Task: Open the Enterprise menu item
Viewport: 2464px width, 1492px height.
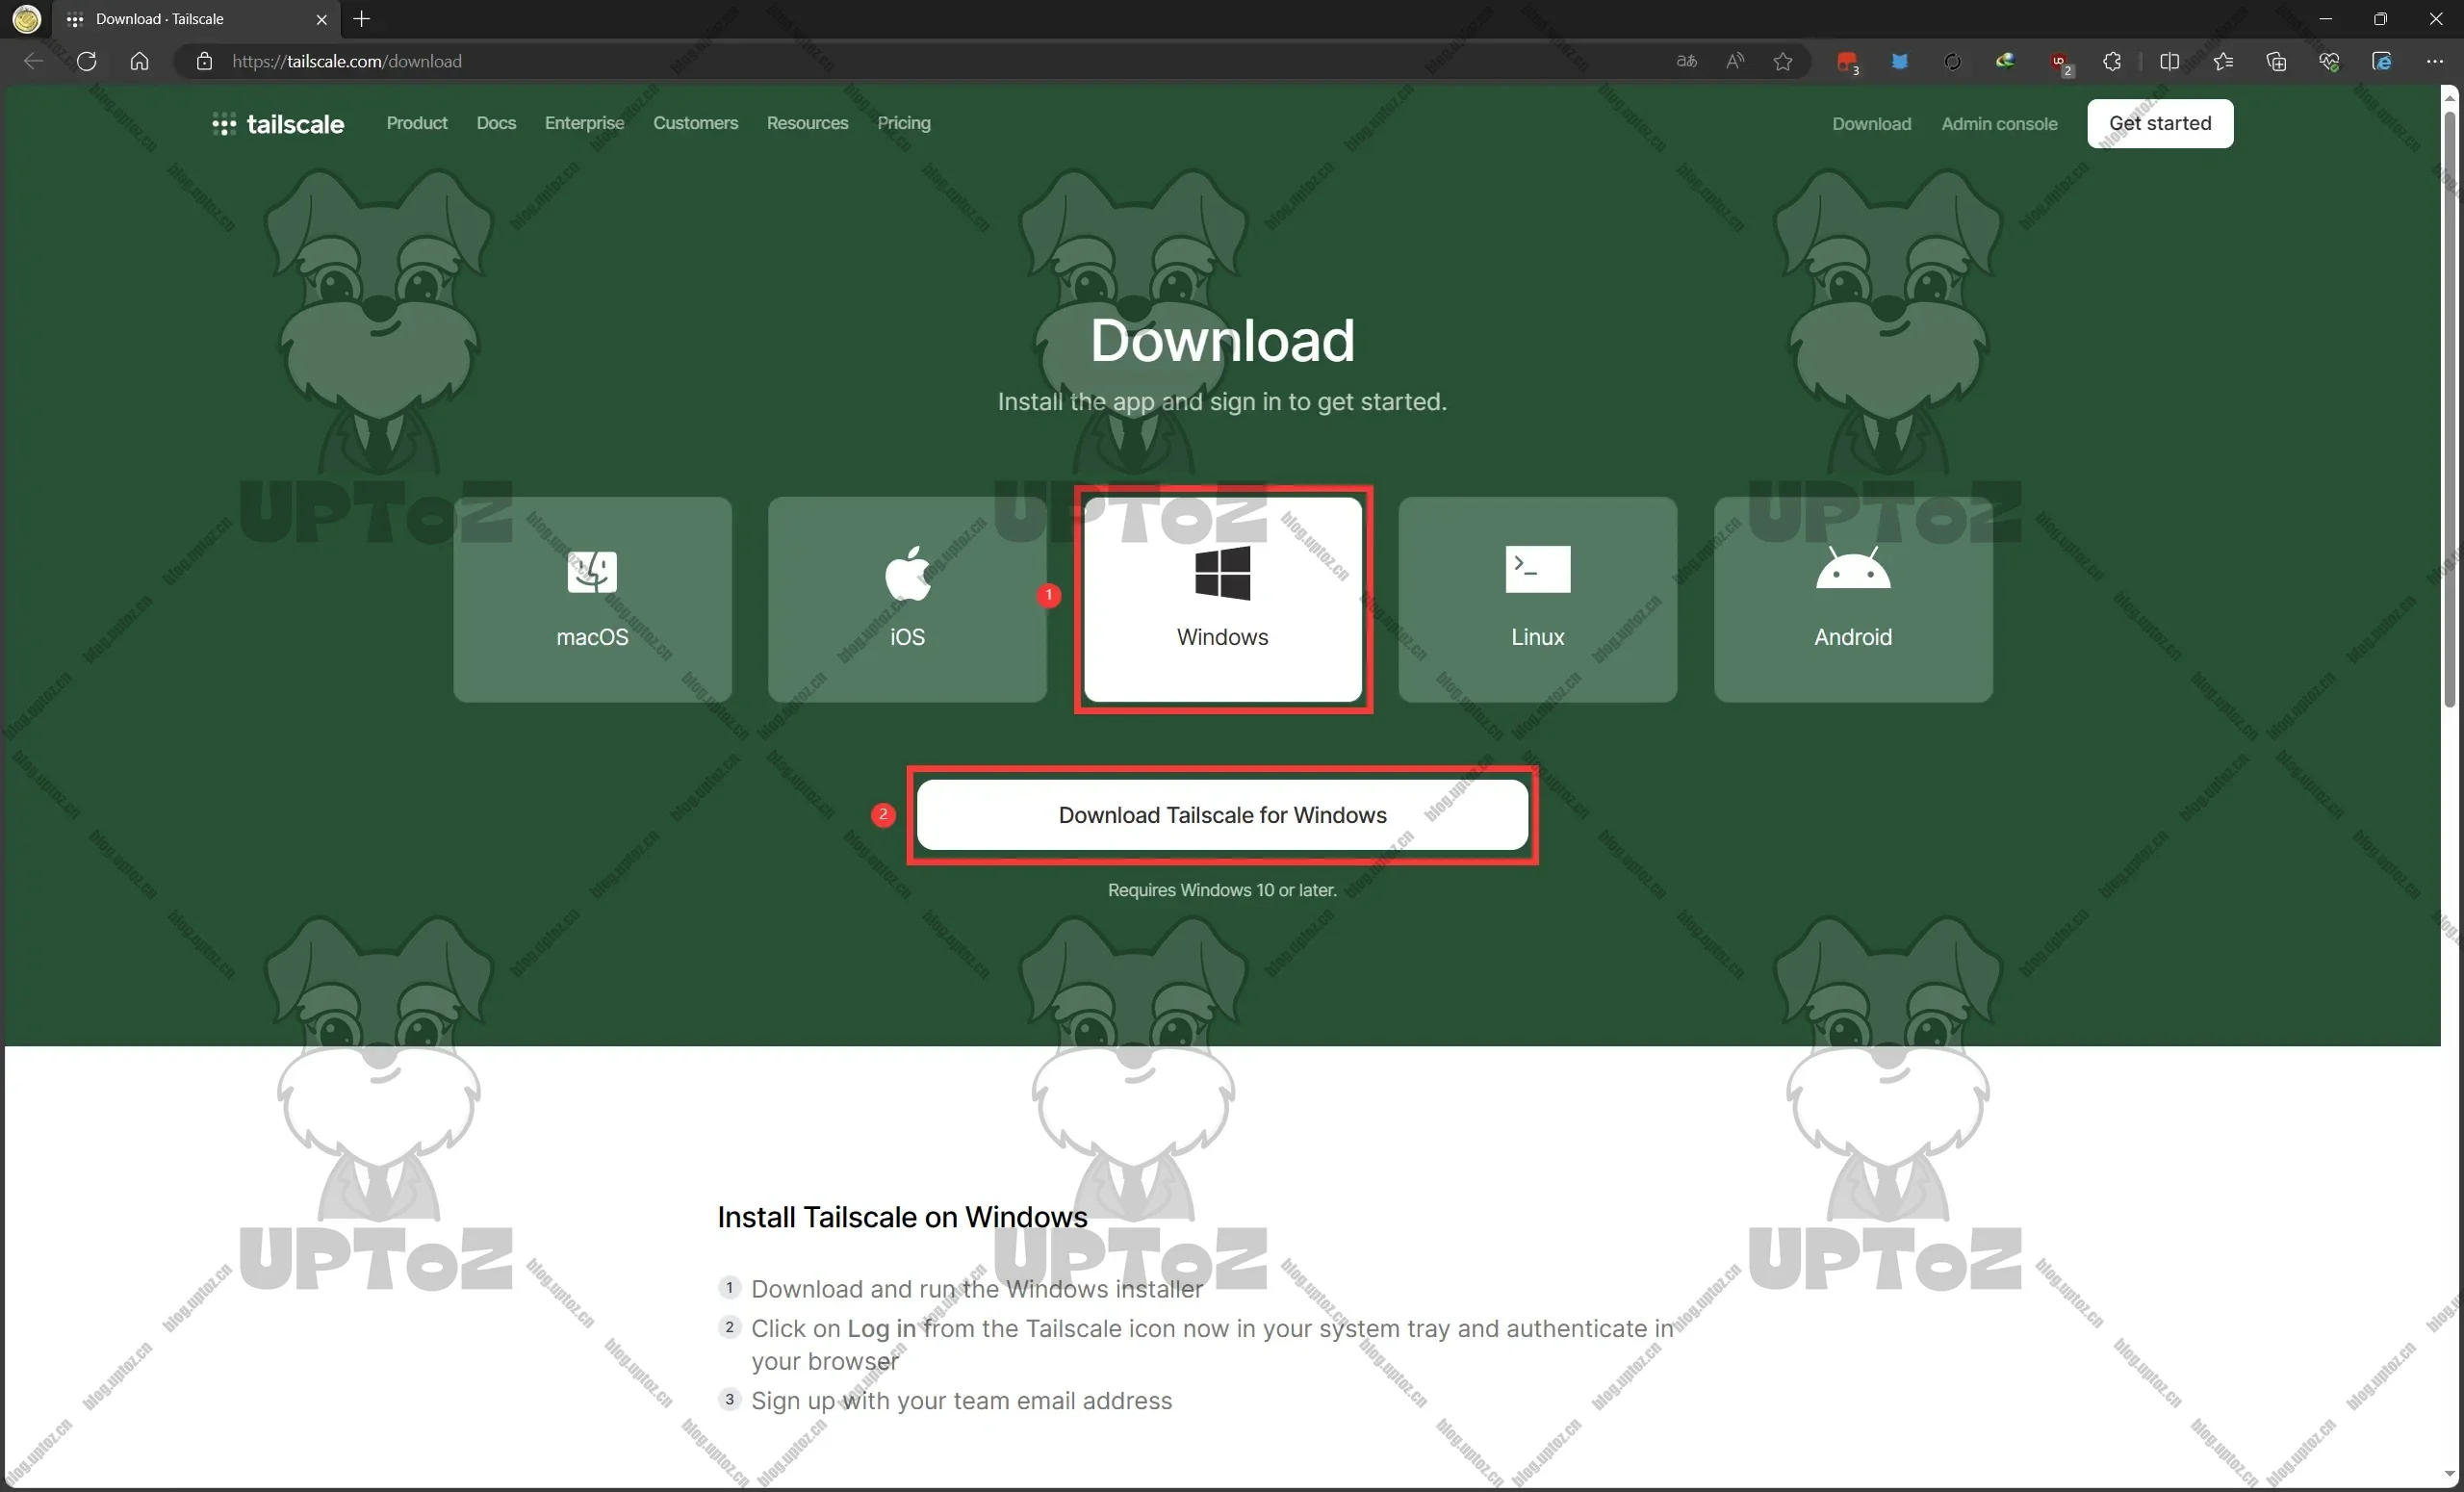Action: click(584, 123)
